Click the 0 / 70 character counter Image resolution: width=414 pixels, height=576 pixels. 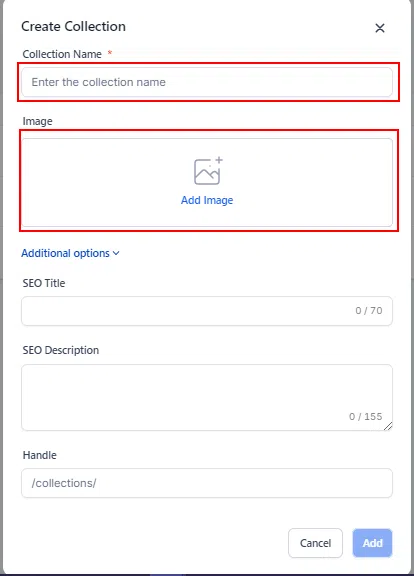(369, 311)
